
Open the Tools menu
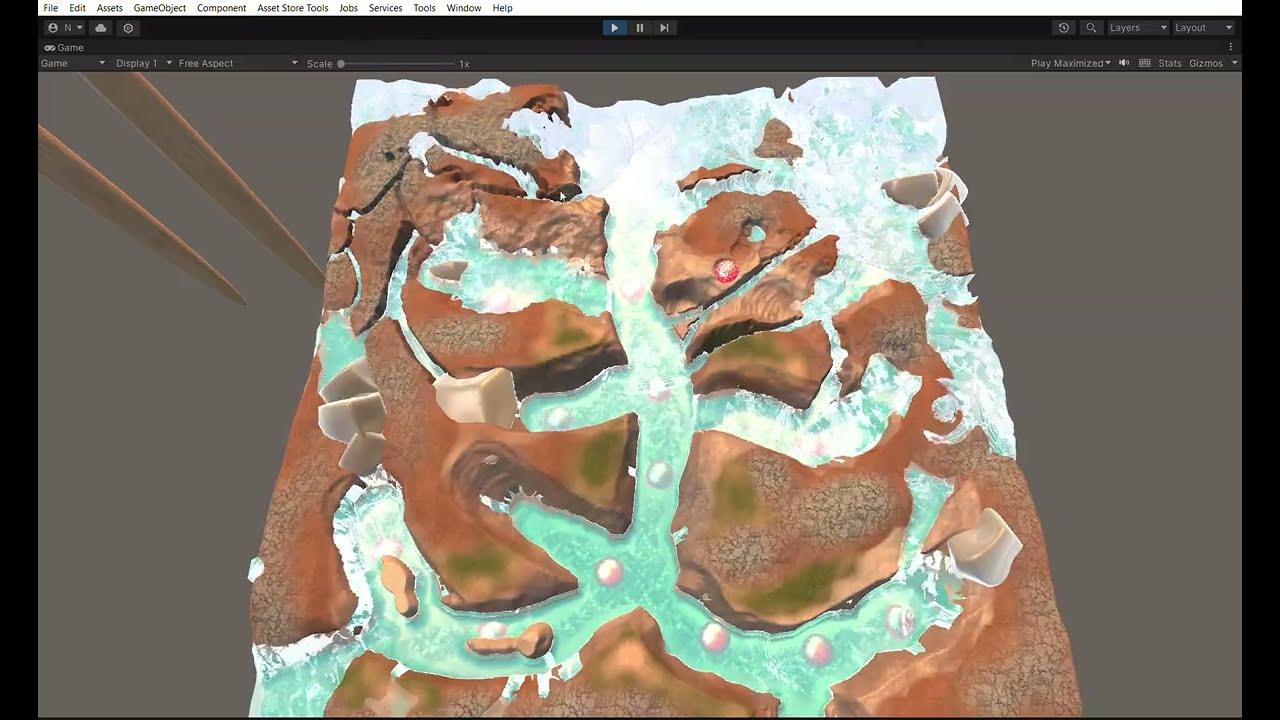click(x=424, y=8)
